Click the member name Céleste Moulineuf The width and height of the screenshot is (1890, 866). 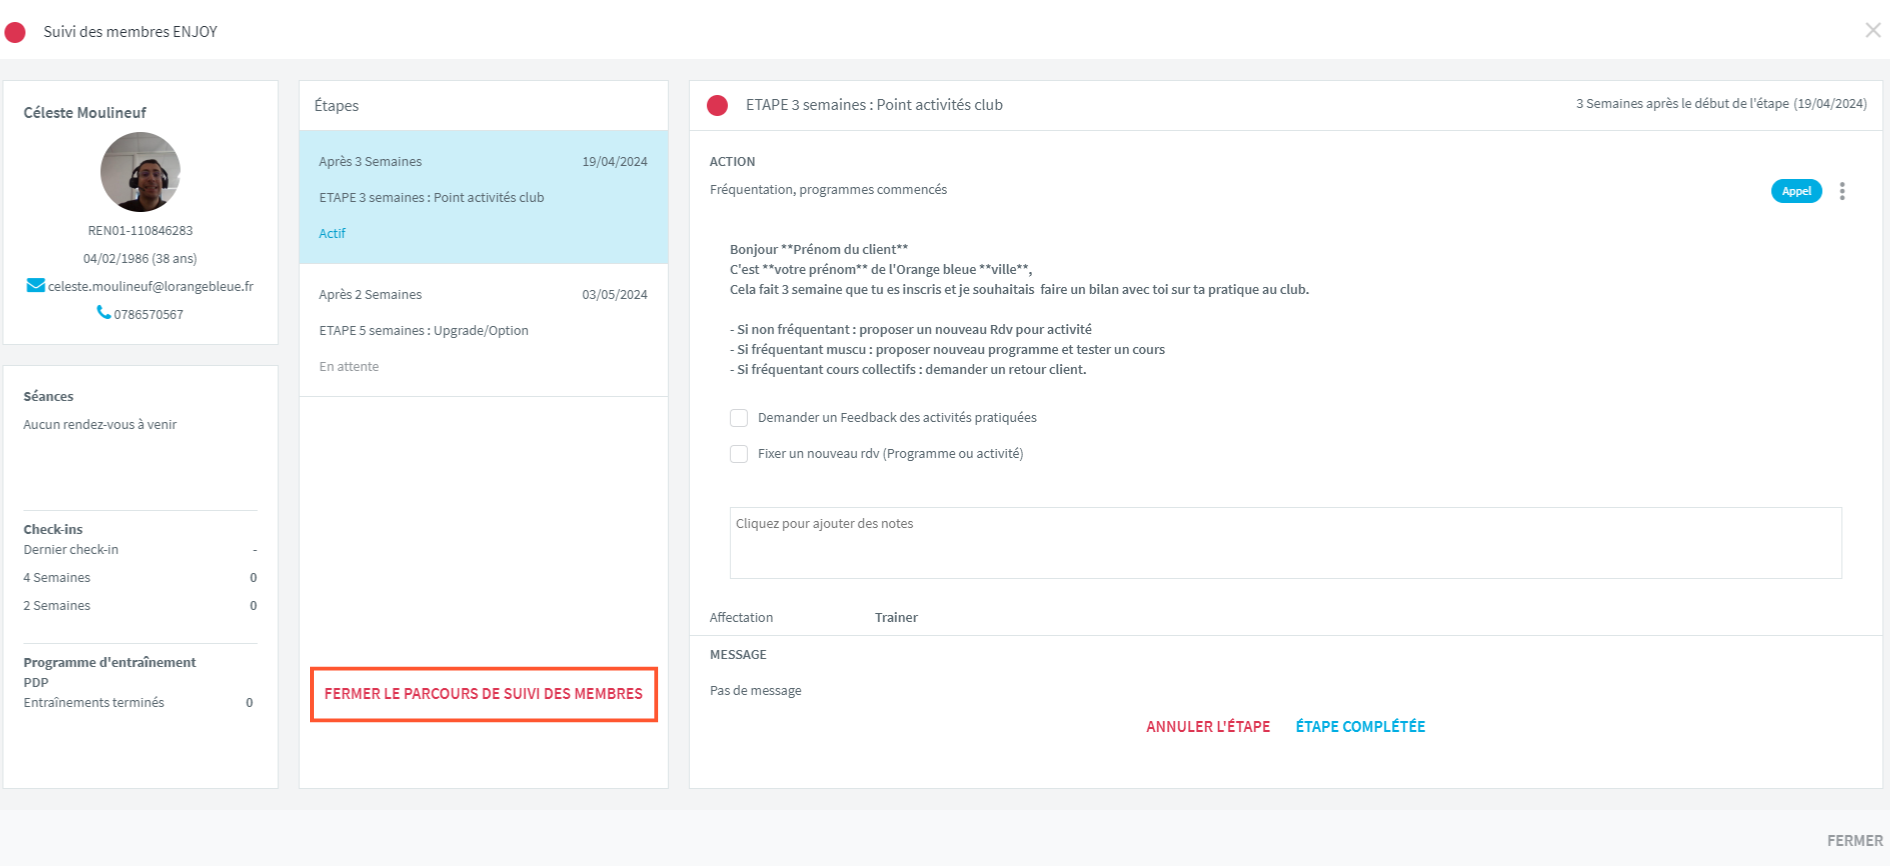(x=85, y=113)
